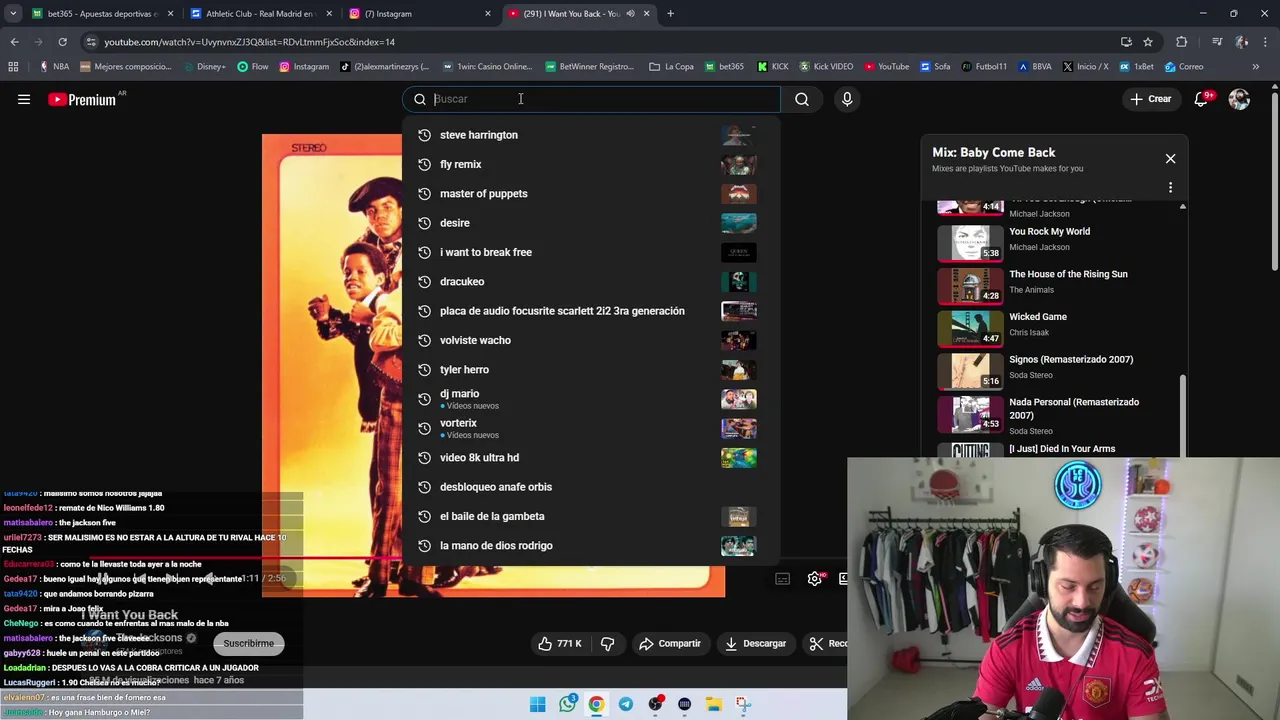
Task: Open the NBA bookmark
Action: click(x=54, y=67)
